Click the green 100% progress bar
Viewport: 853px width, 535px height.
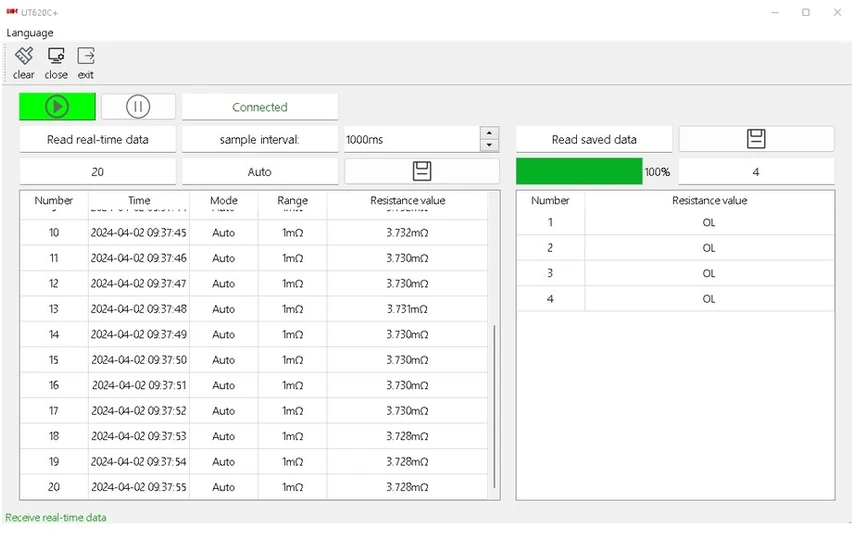point(579,171)
